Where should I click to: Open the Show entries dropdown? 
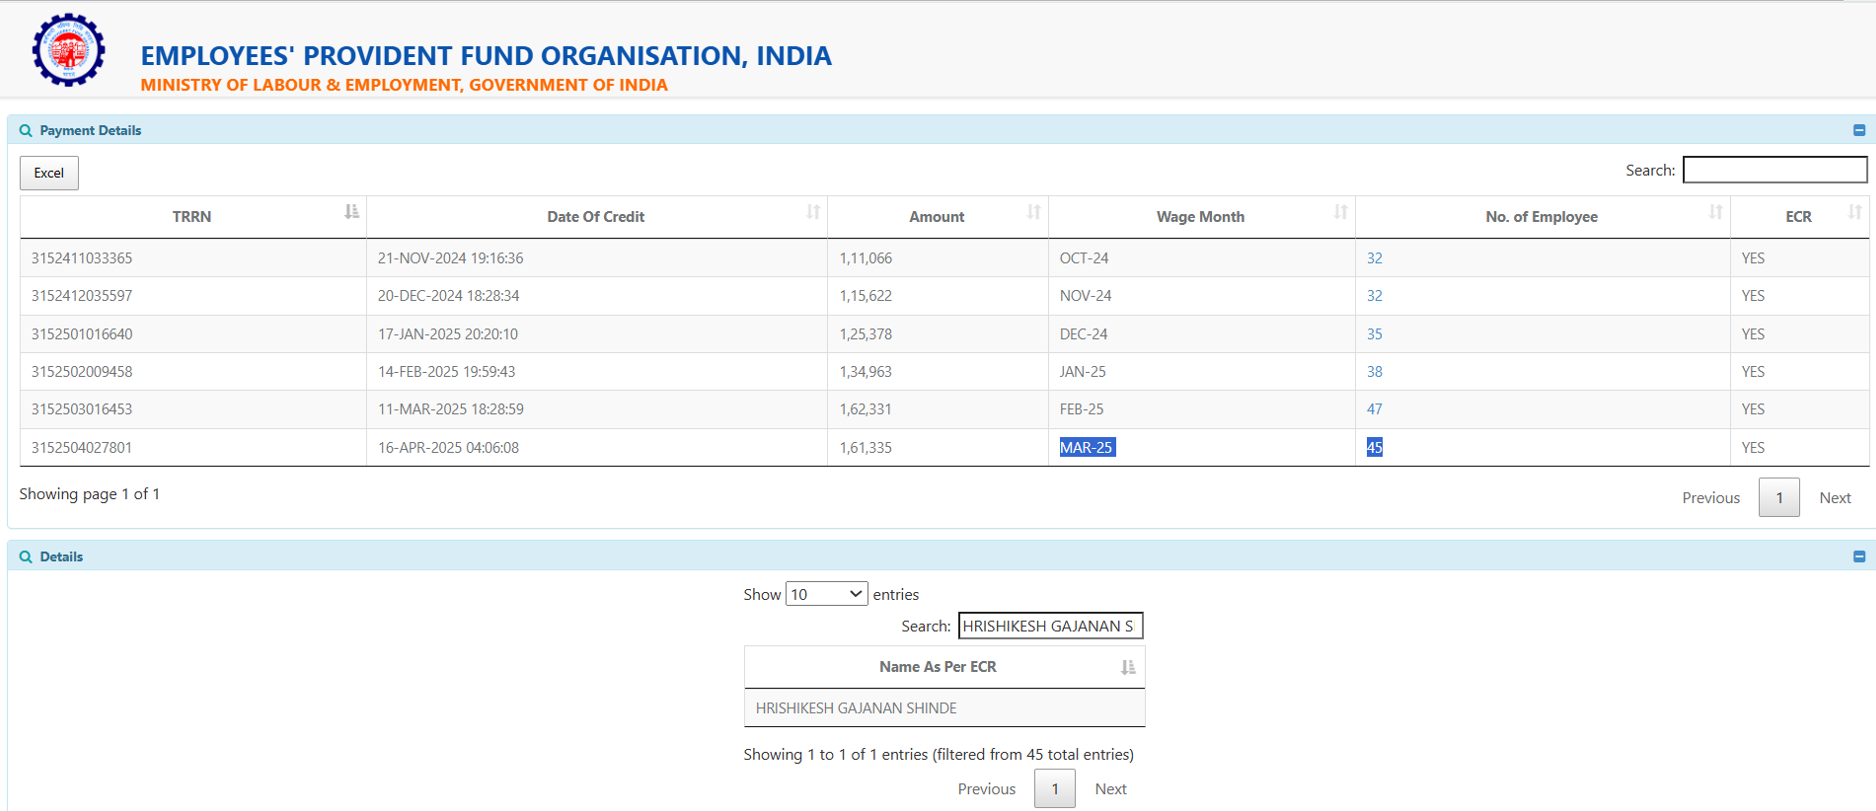pos(826,594)
